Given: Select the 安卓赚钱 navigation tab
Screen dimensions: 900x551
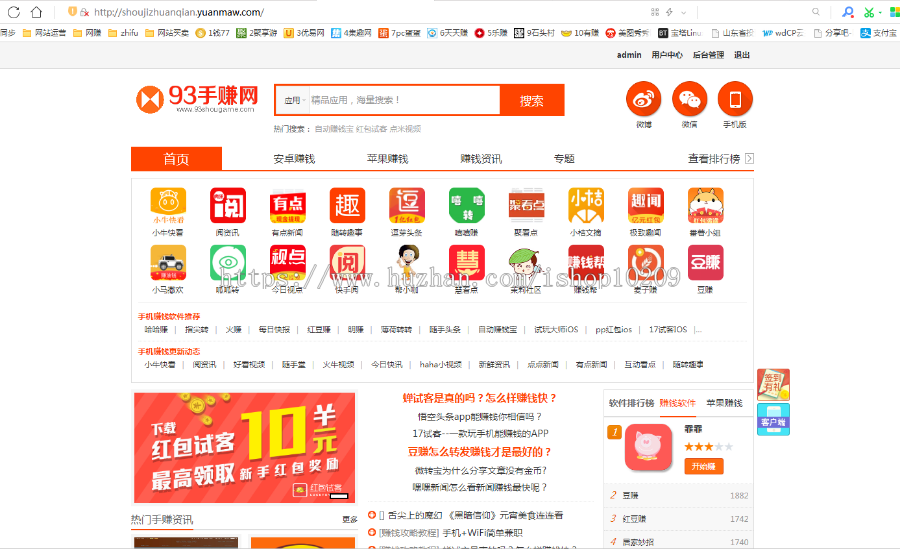Looking at the screenshot, I should [x=294, y=158].
